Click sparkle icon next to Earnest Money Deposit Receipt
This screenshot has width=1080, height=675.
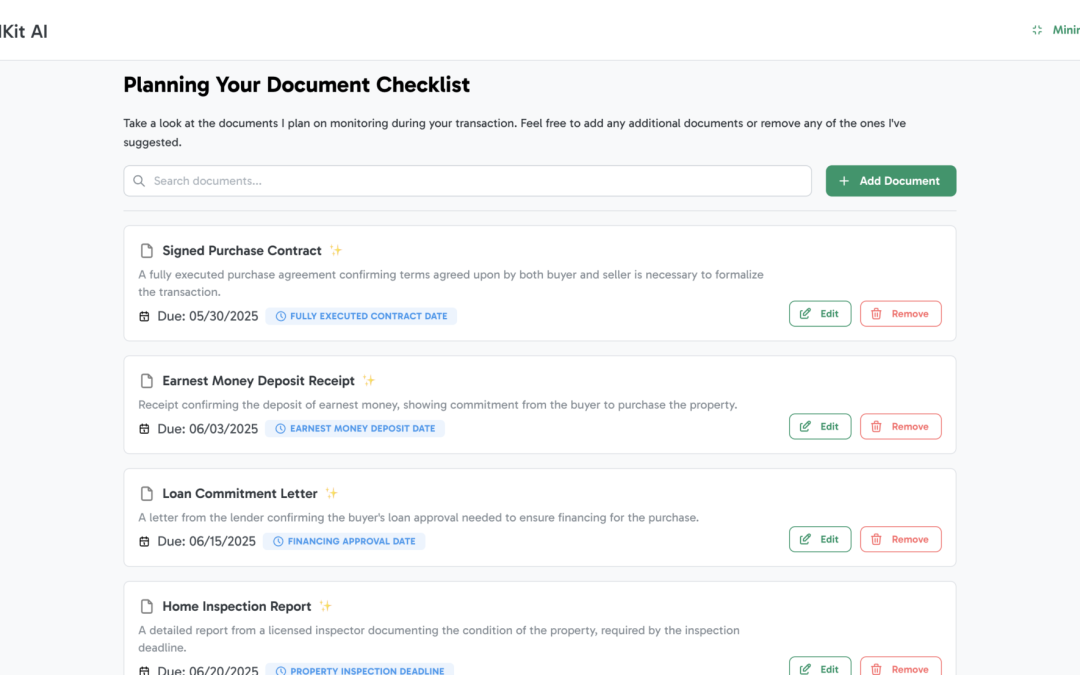point(369,381)
